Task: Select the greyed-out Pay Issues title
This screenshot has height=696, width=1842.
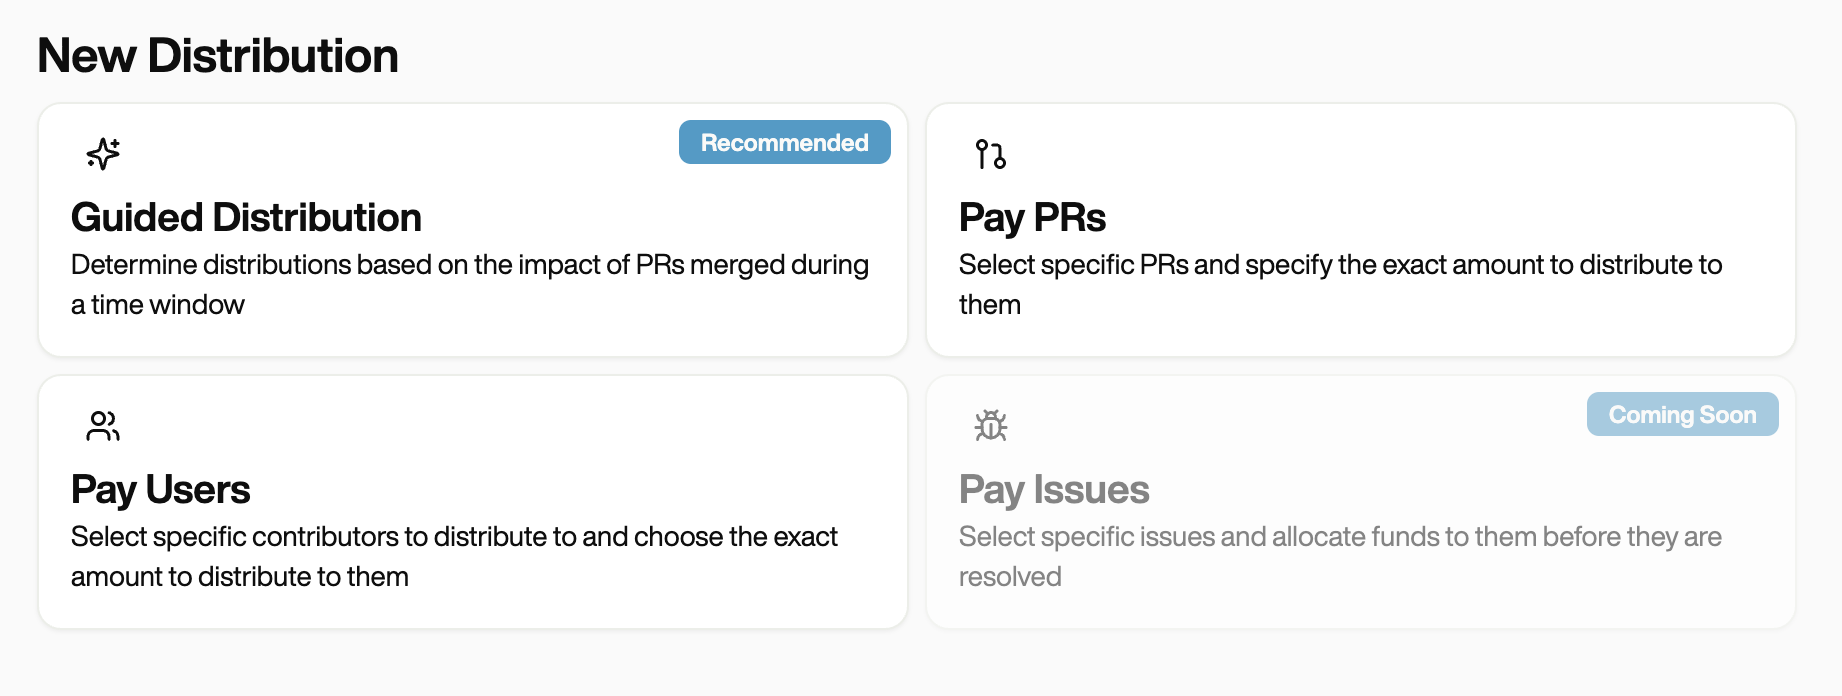Action: click(1054, 490)
